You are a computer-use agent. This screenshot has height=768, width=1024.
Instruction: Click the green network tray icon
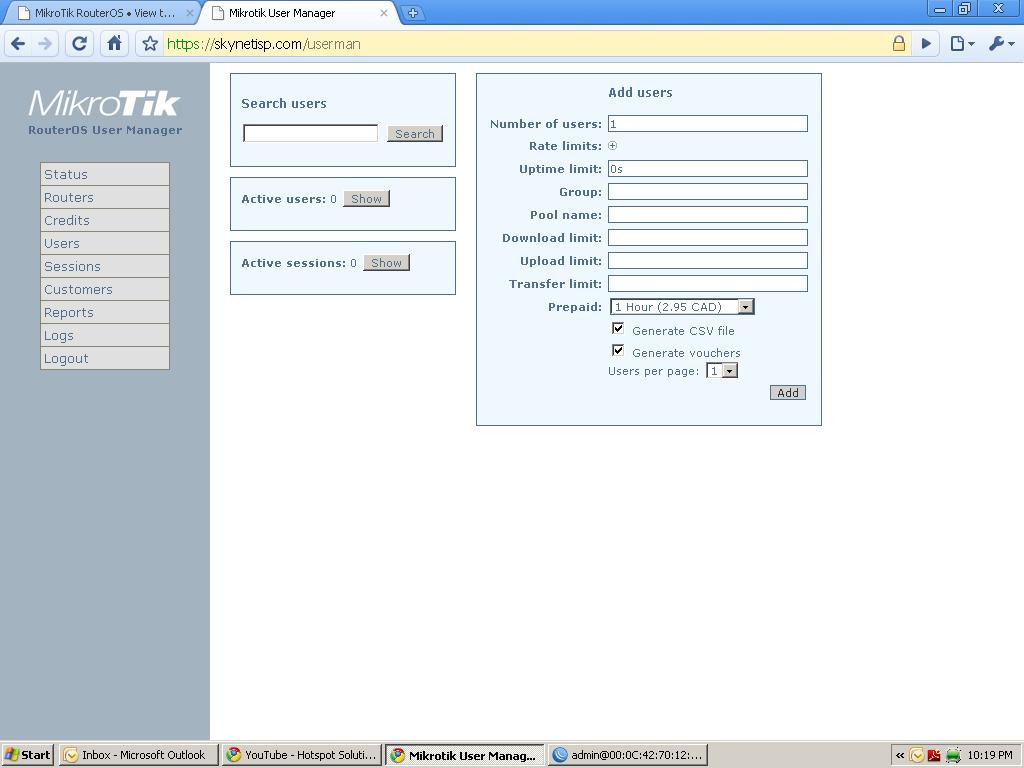[953, 756]
